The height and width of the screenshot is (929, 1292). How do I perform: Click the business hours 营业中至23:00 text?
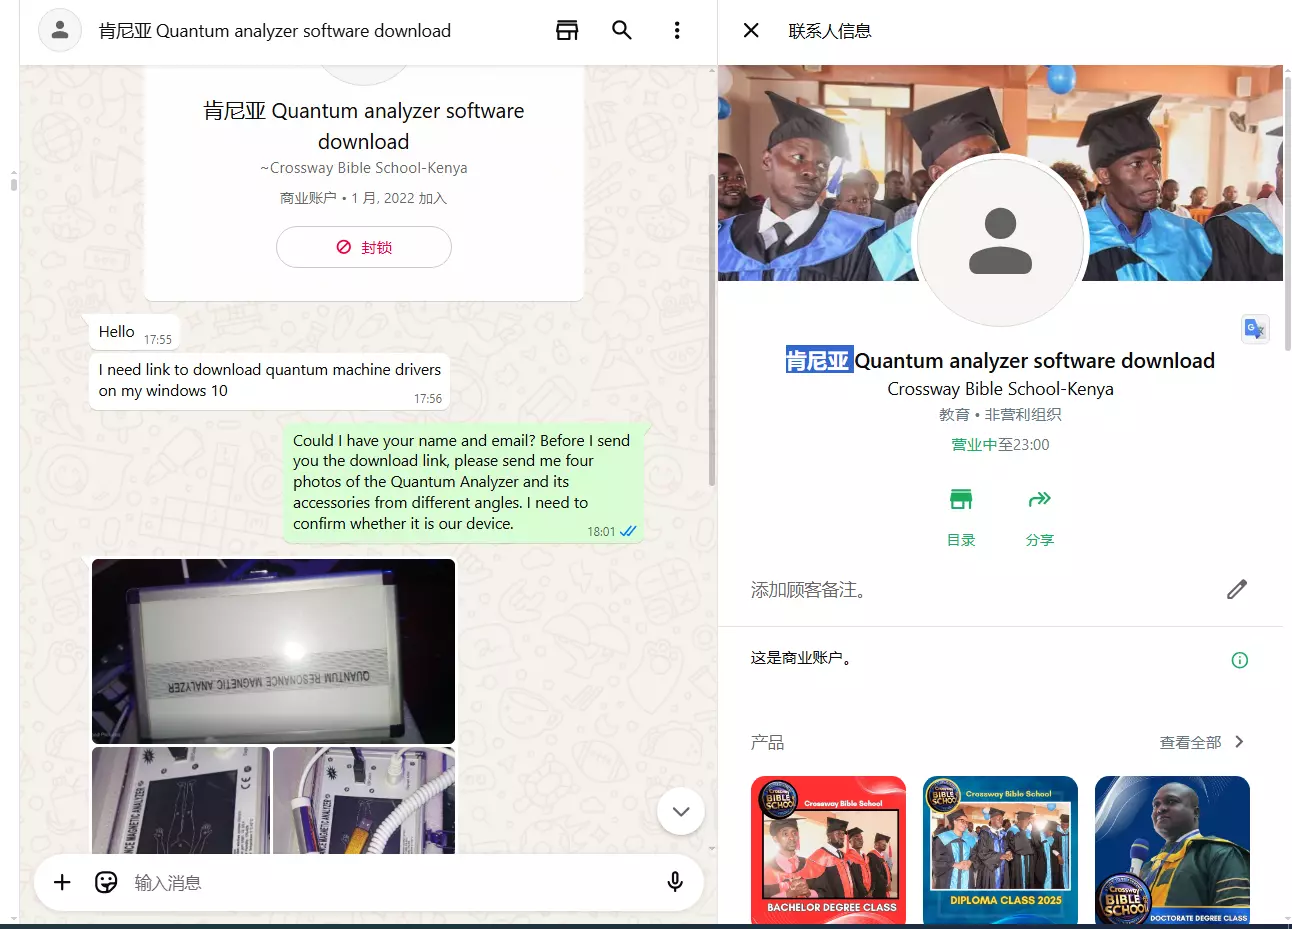click(1000, 445)
